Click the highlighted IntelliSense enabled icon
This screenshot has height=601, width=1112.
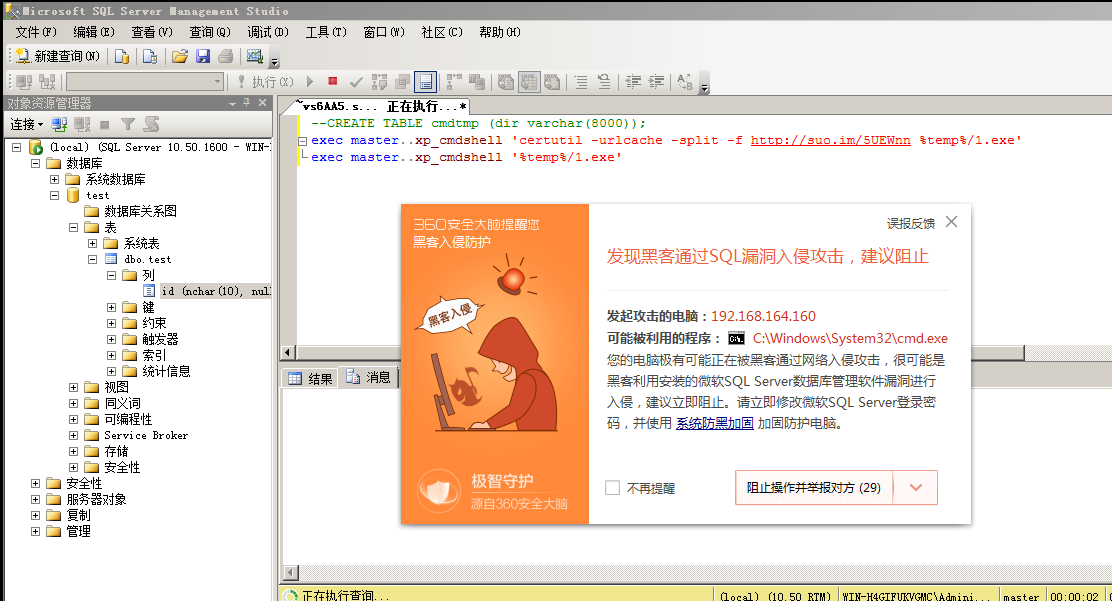[x=426, y=82]
